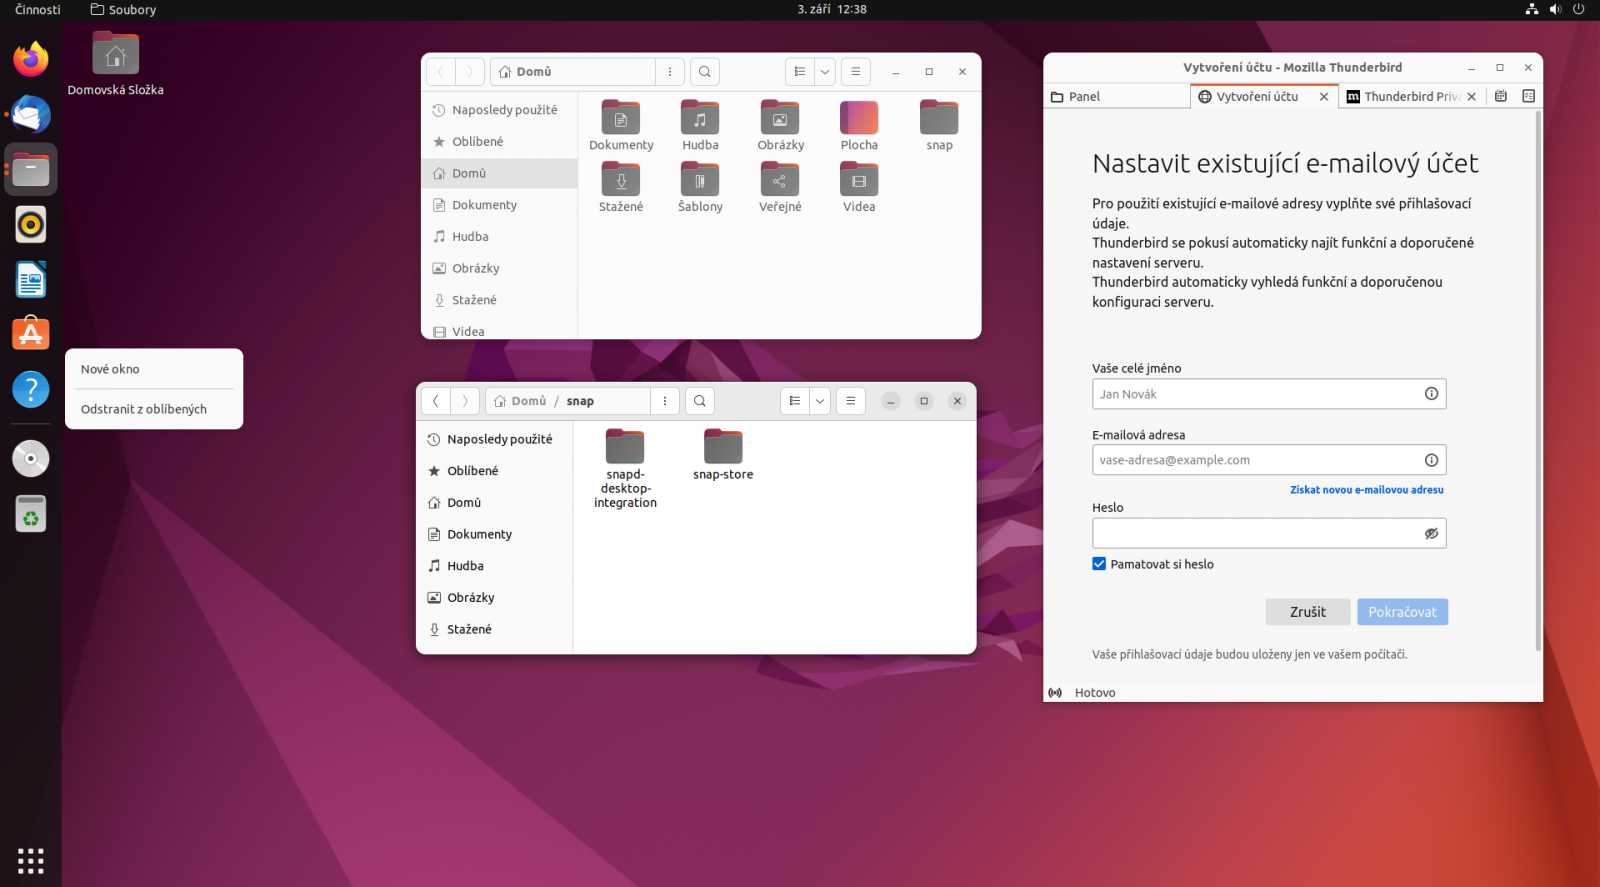1600x887 pixels.
Task: Open the Videa folder icon
Action: click(x=859, y=188)
